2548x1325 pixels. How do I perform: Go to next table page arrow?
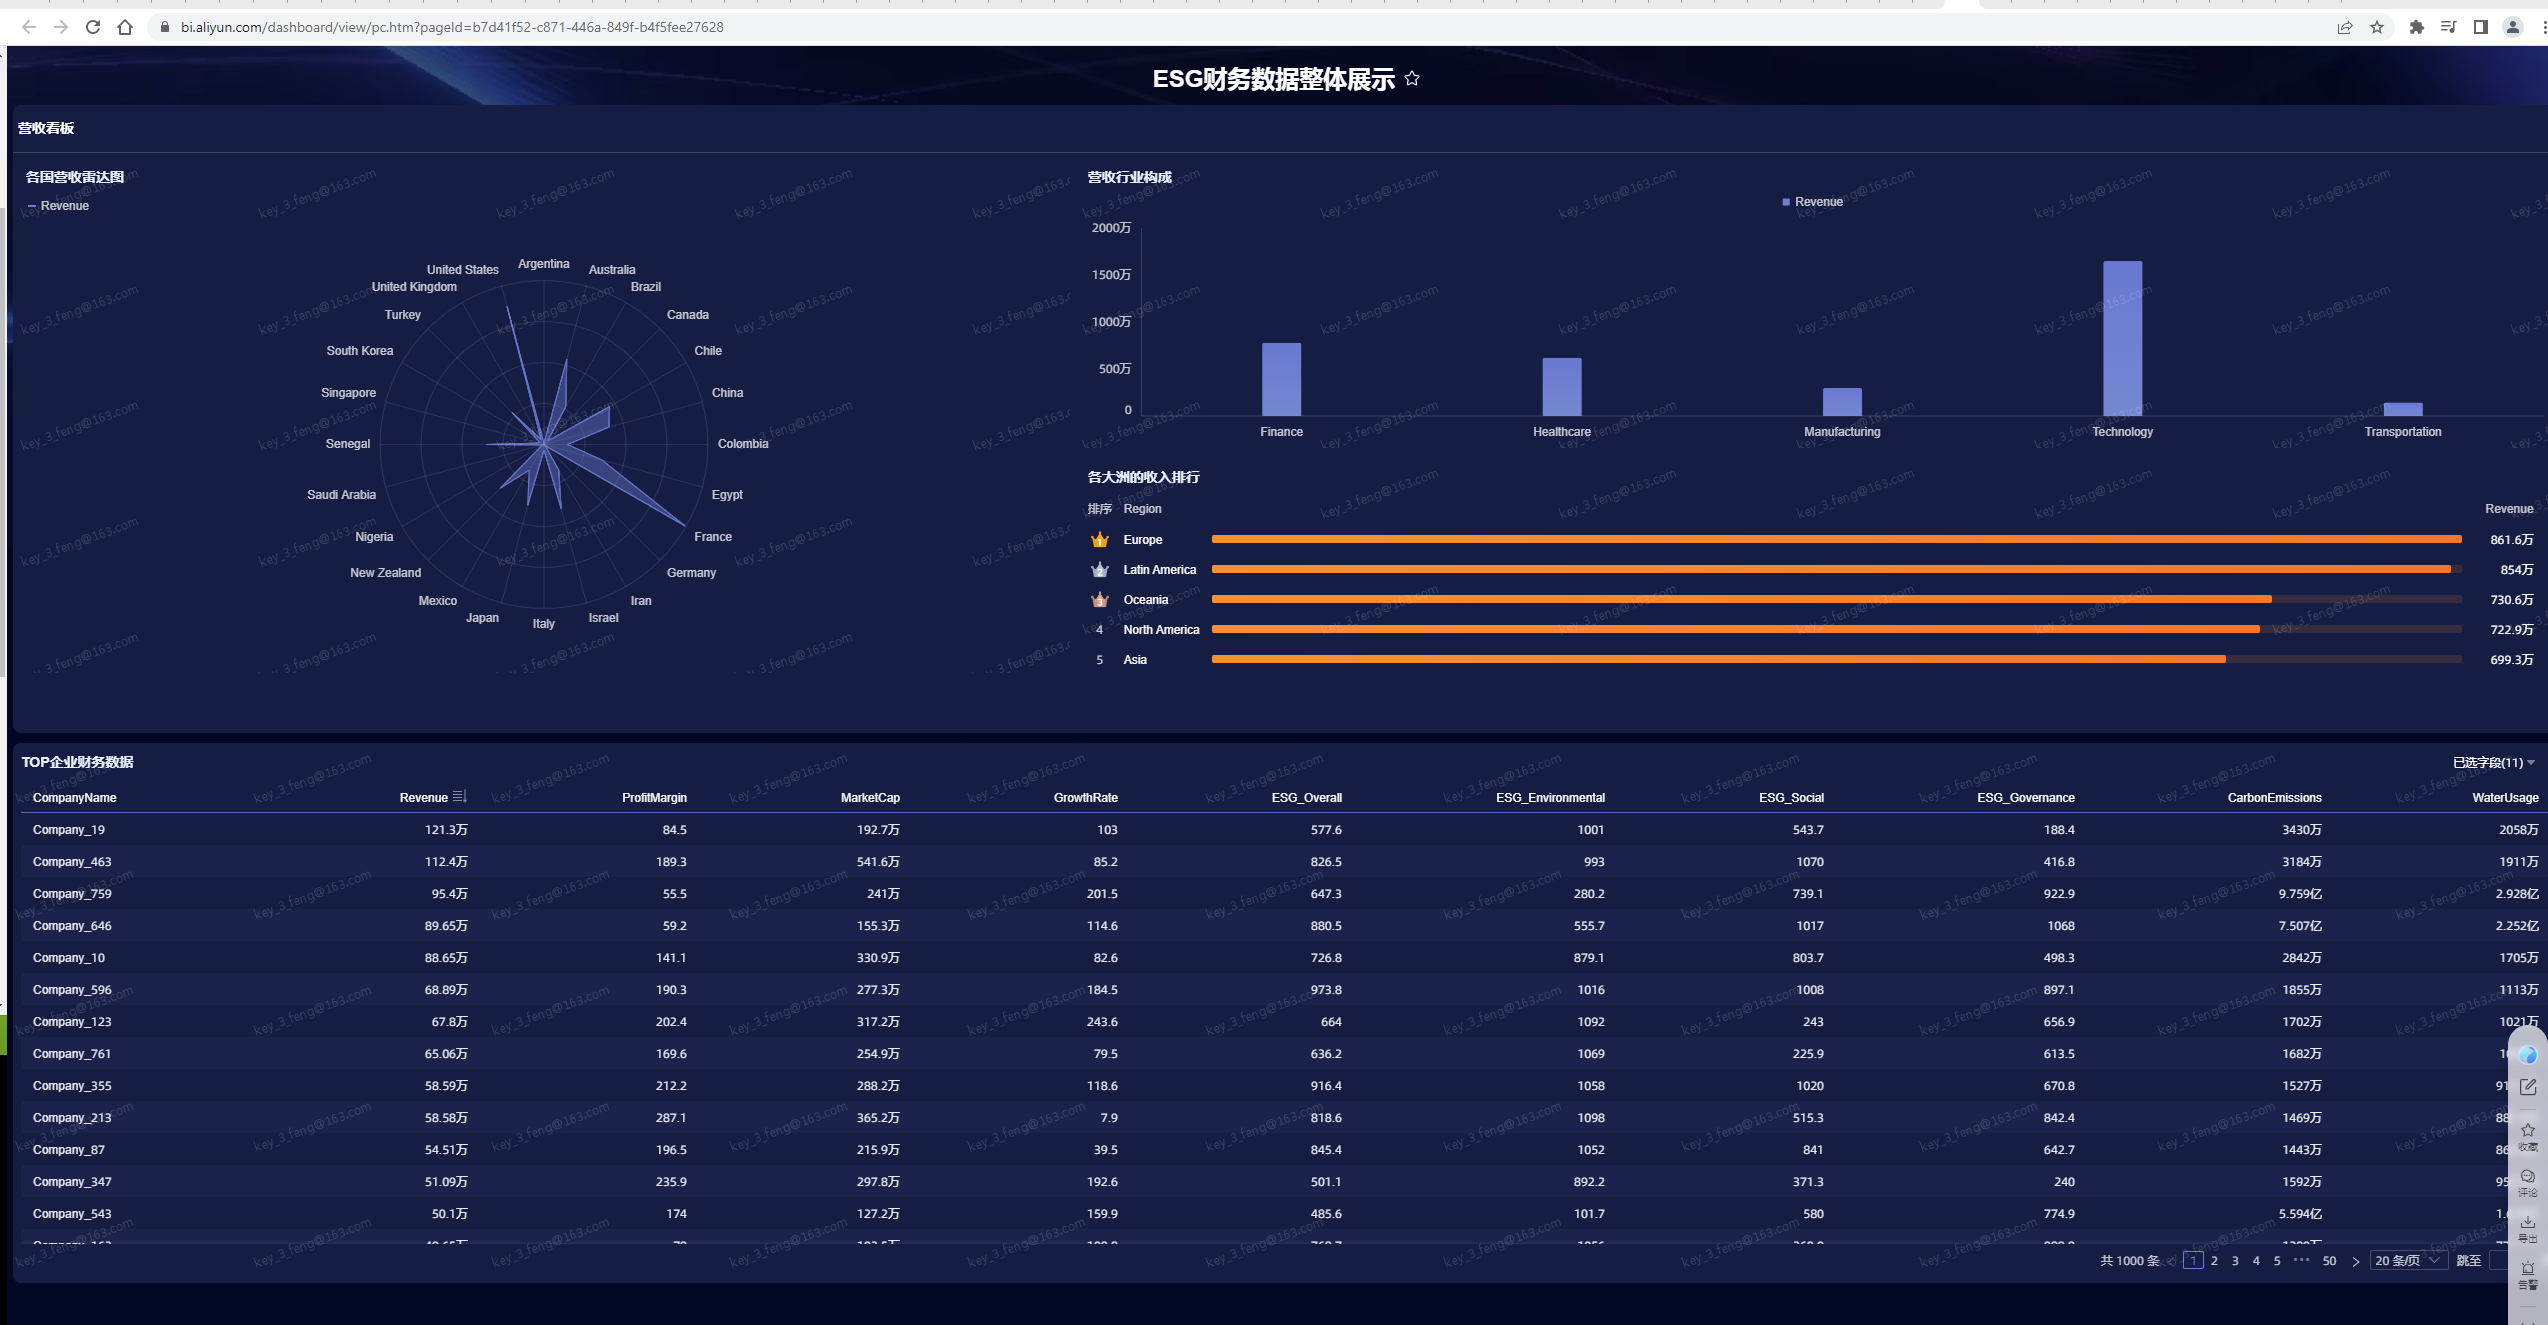tap(2356, 1261)
